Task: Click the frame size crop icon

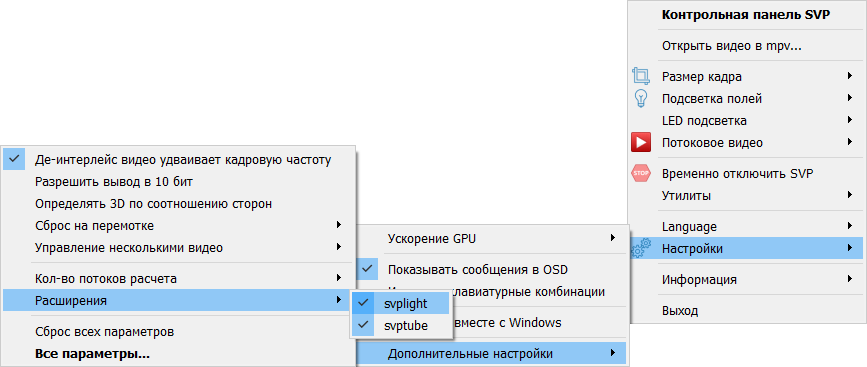Action: tap(641, 76)
